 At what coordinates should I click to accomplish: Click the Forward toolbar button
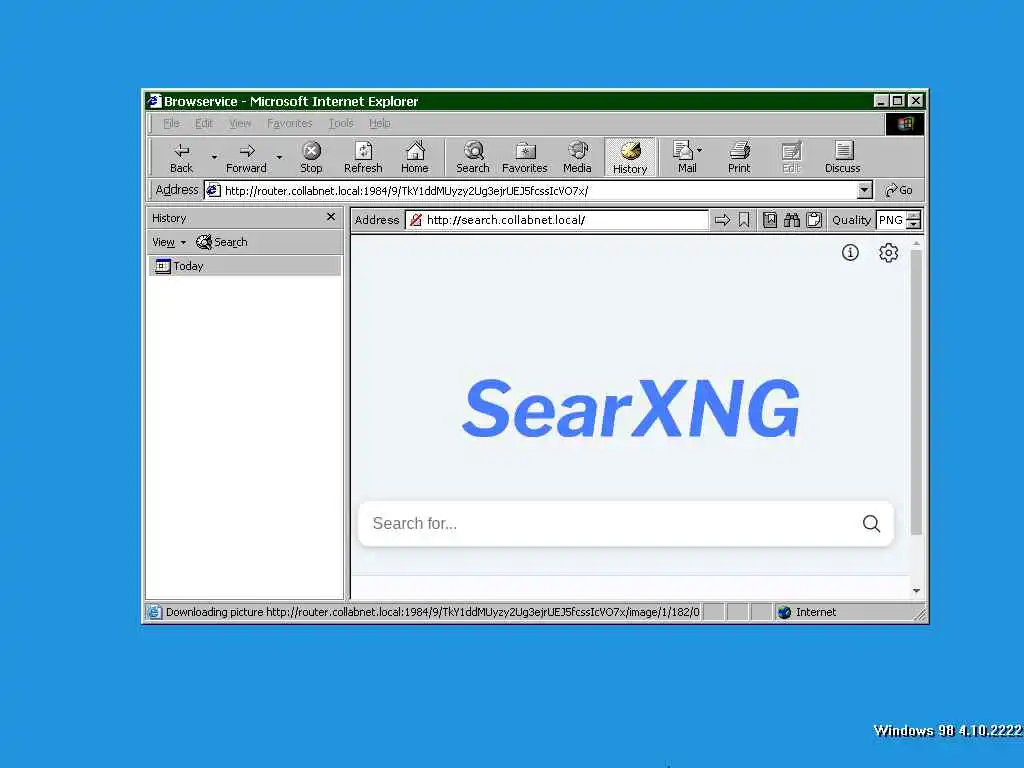[246, 158]
